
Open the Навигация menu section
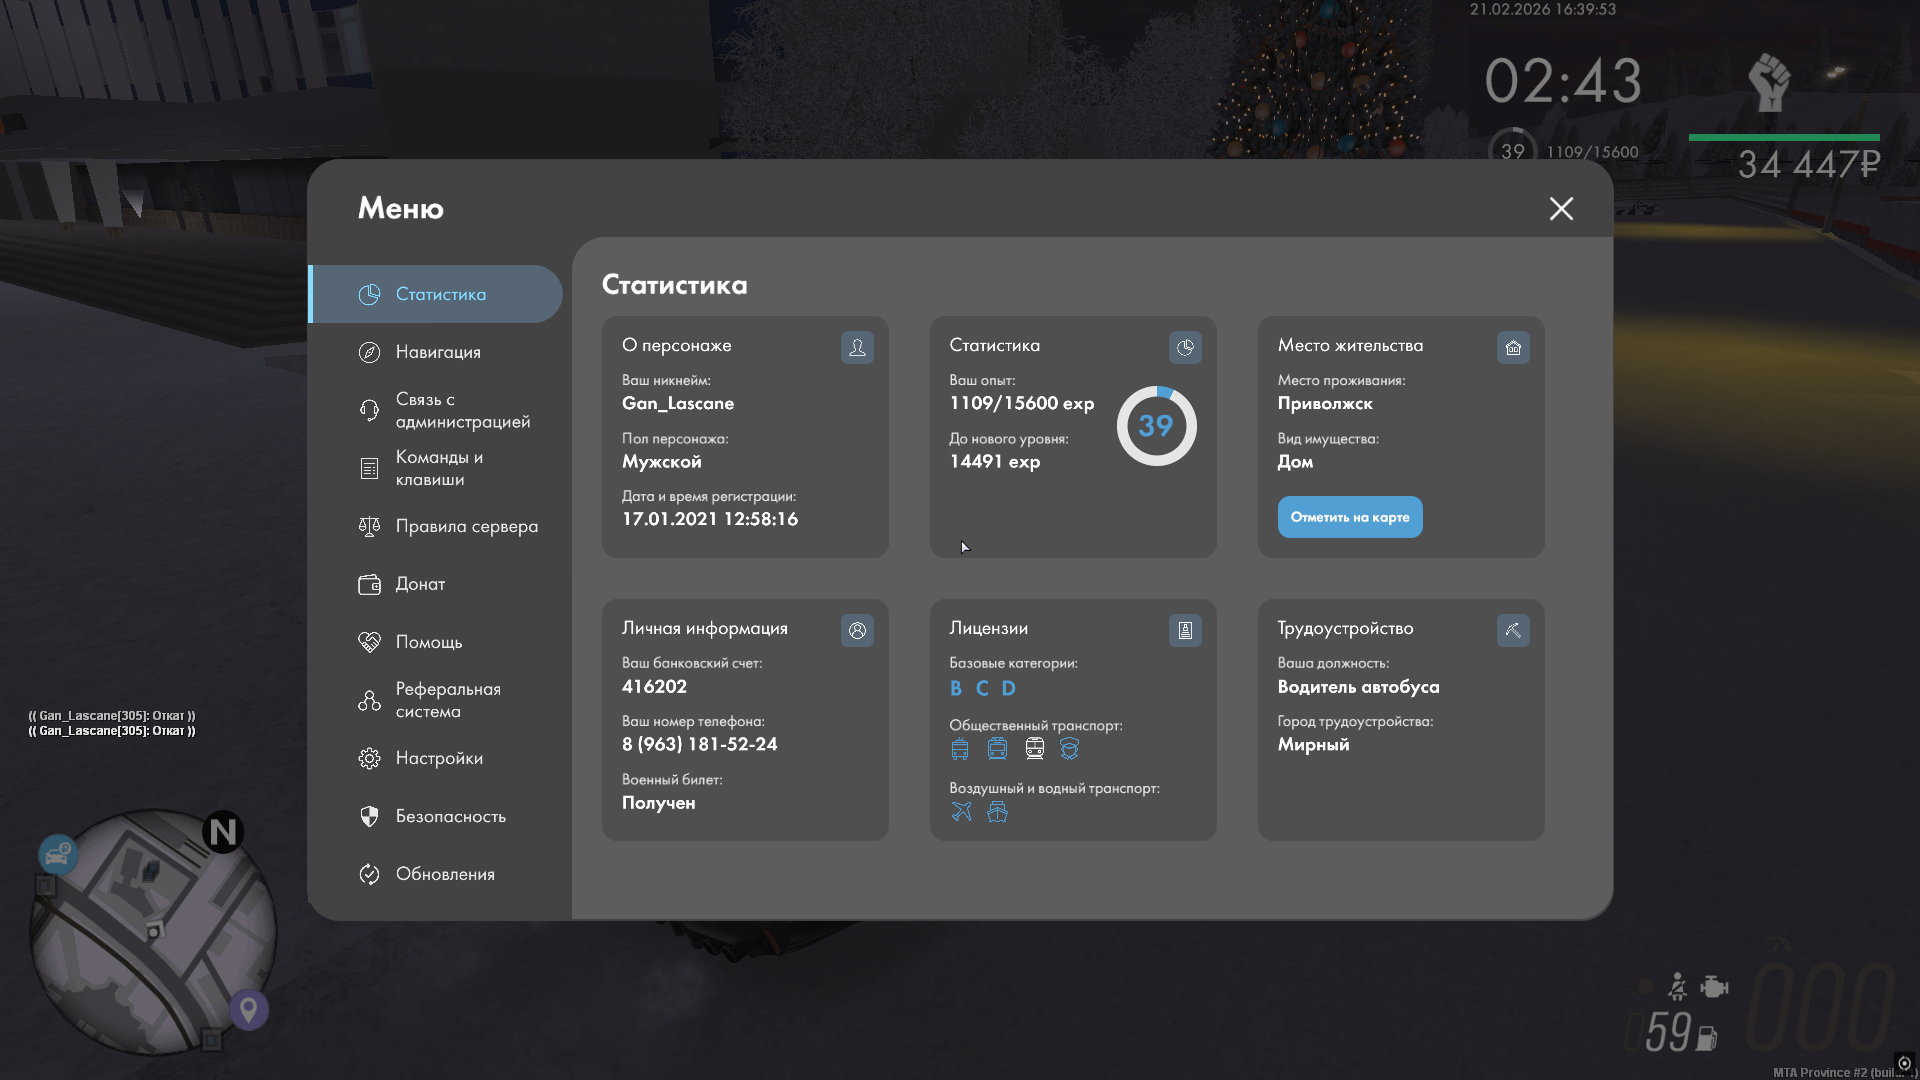click(437, 352)
